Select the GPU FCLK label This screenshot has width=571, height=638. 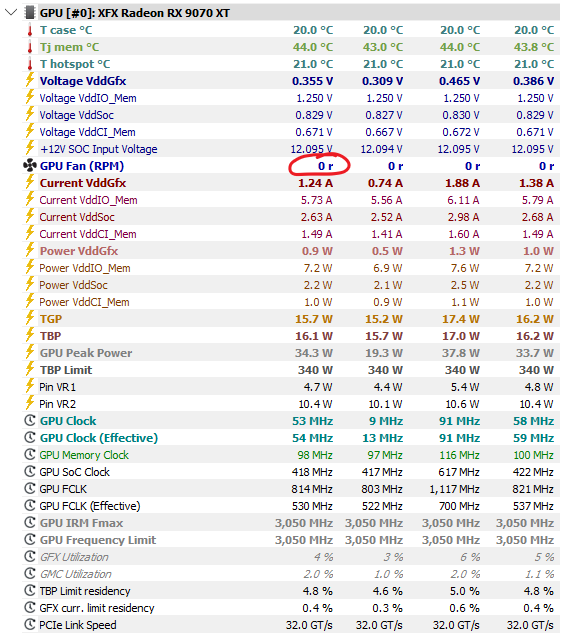point(63,489)
